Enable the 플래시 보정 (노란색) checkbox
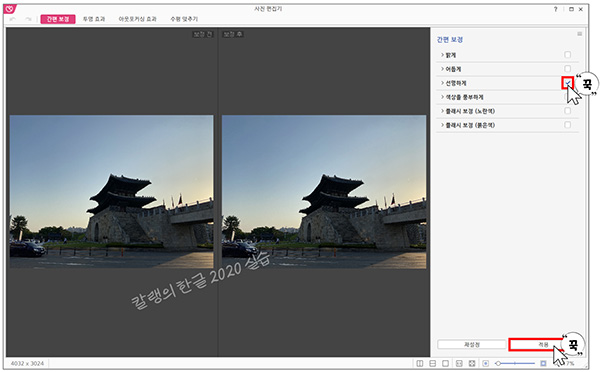600x372 pixels. point(567,111)
